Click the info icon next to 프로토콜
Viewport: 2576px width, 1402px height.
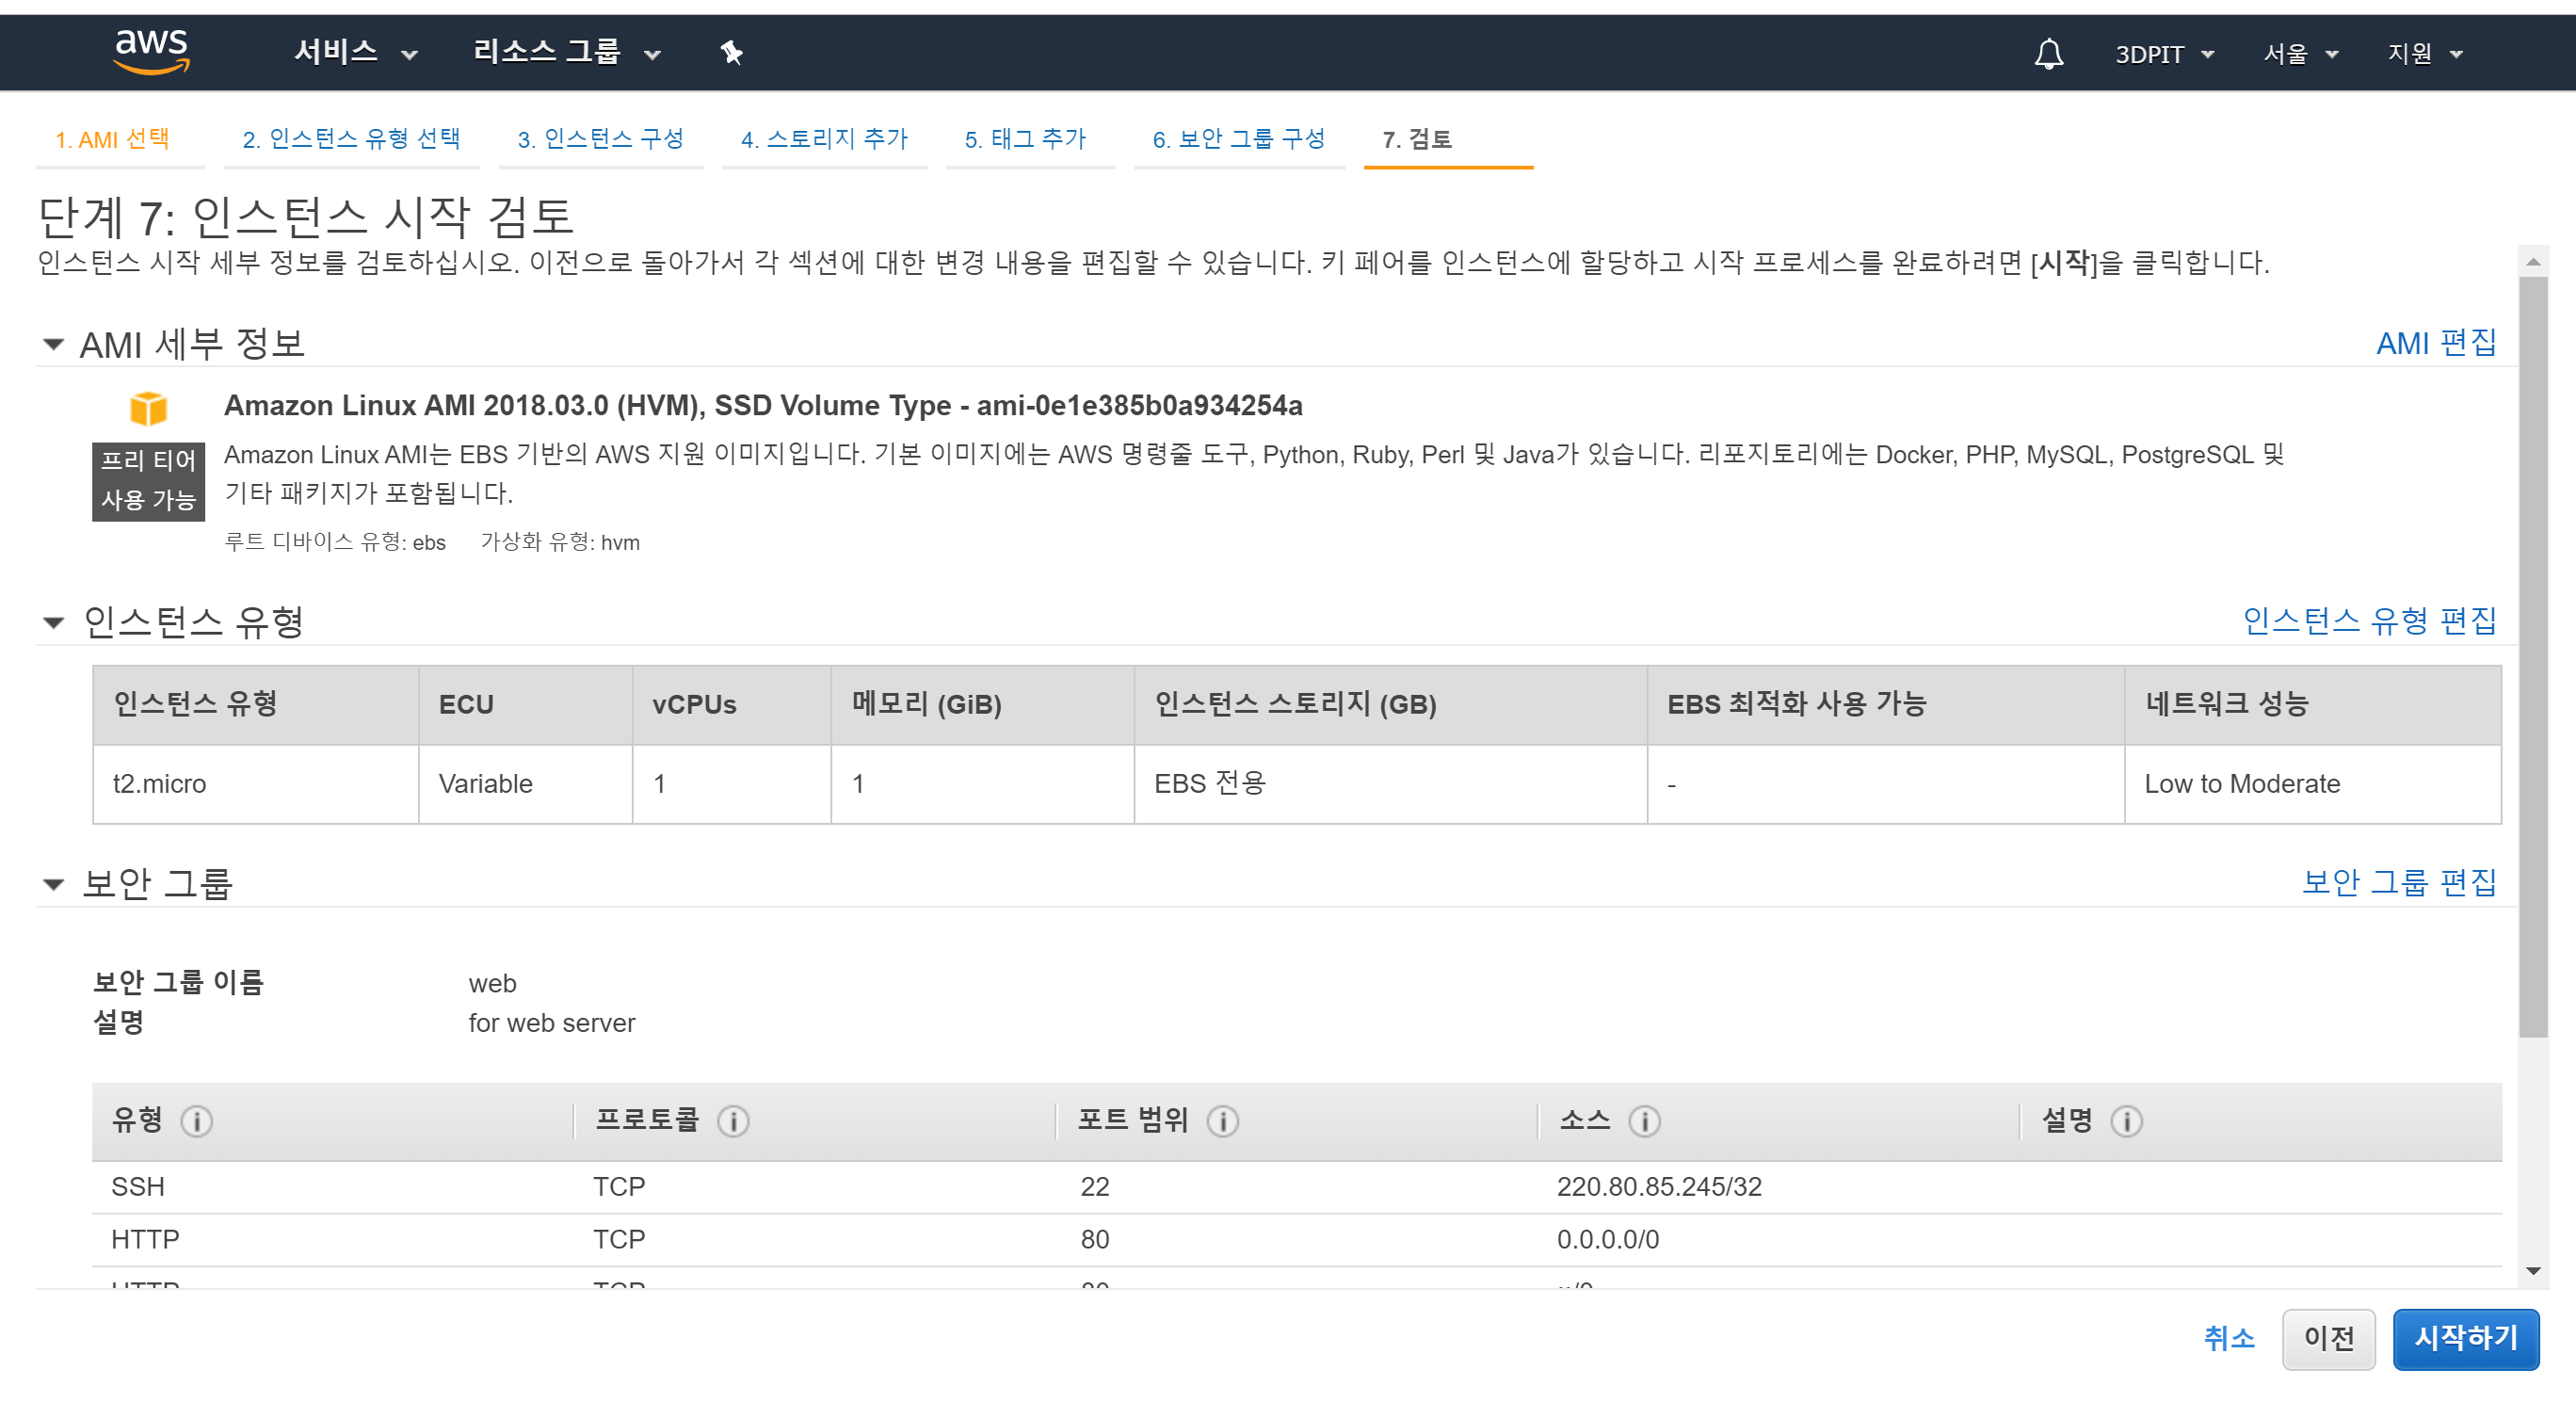pyautogui.click(x=733, y=1121)
